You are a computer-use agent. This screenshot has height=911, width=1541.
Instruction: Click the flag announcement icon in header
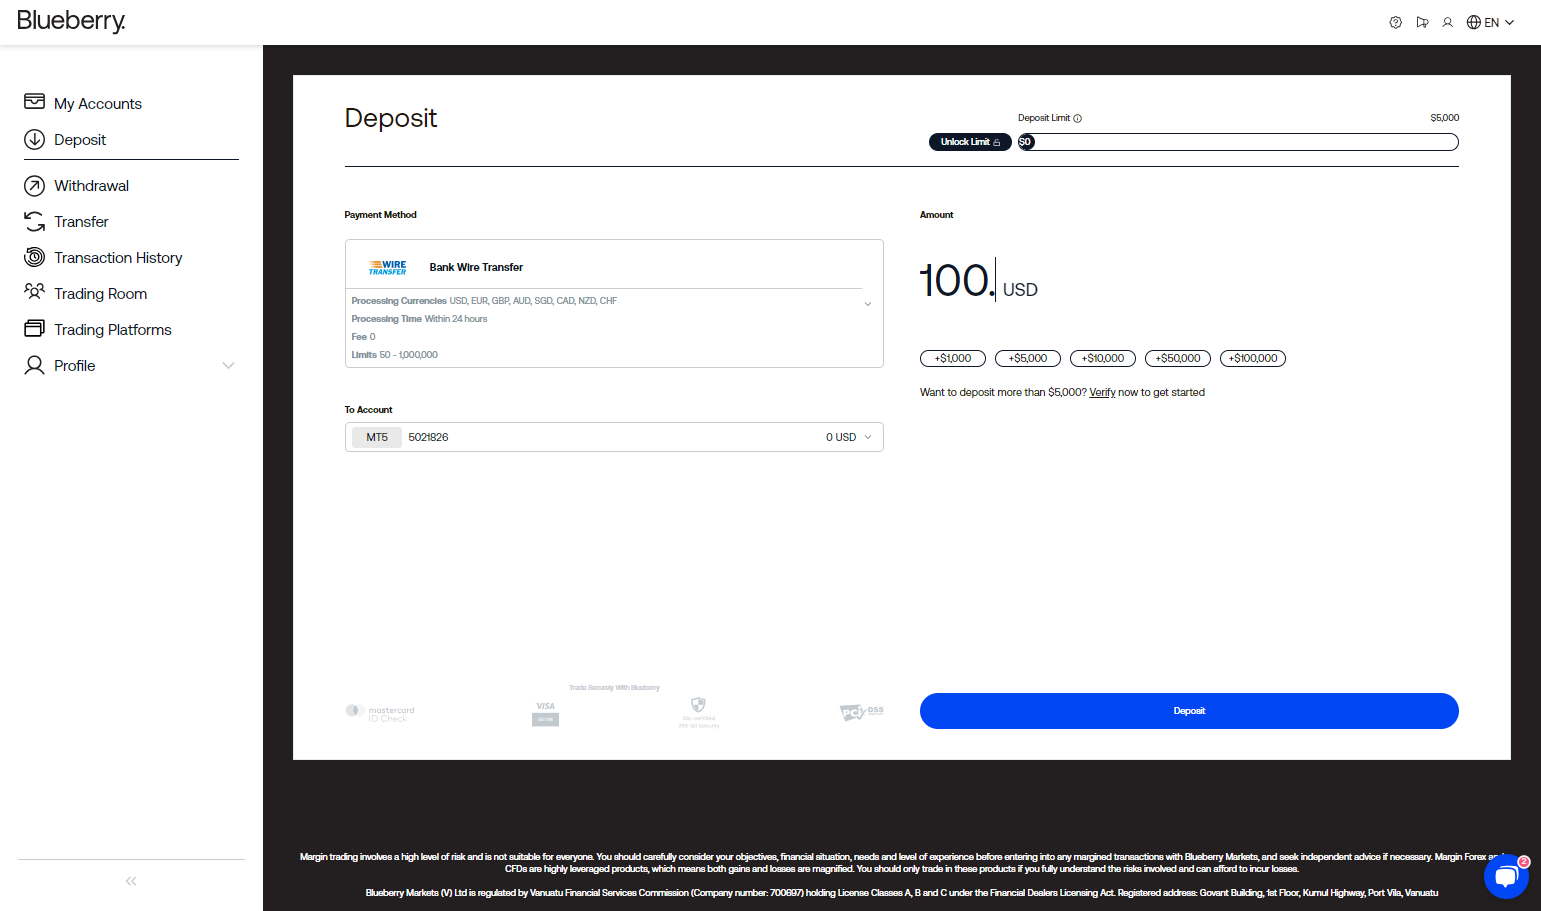pyautogui.click(x=1422, y=22)
